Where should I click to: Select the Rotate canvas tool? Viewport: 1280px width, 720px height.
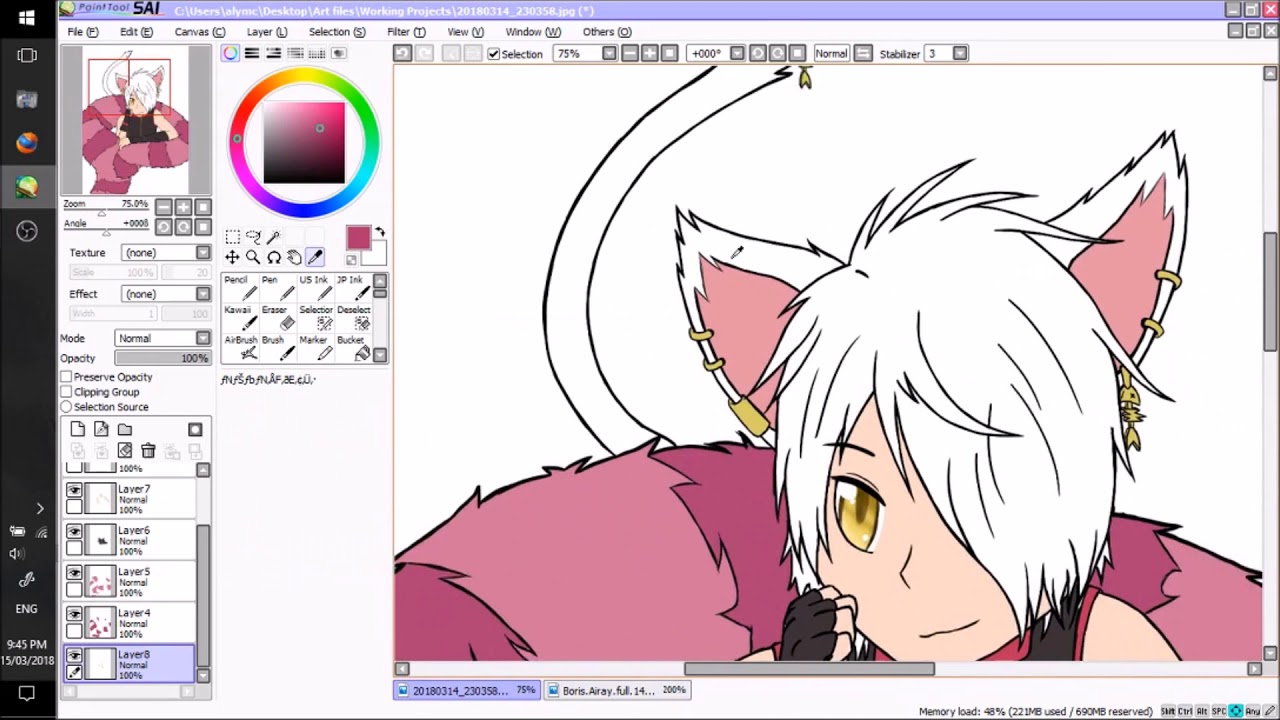tap(273, 257)
